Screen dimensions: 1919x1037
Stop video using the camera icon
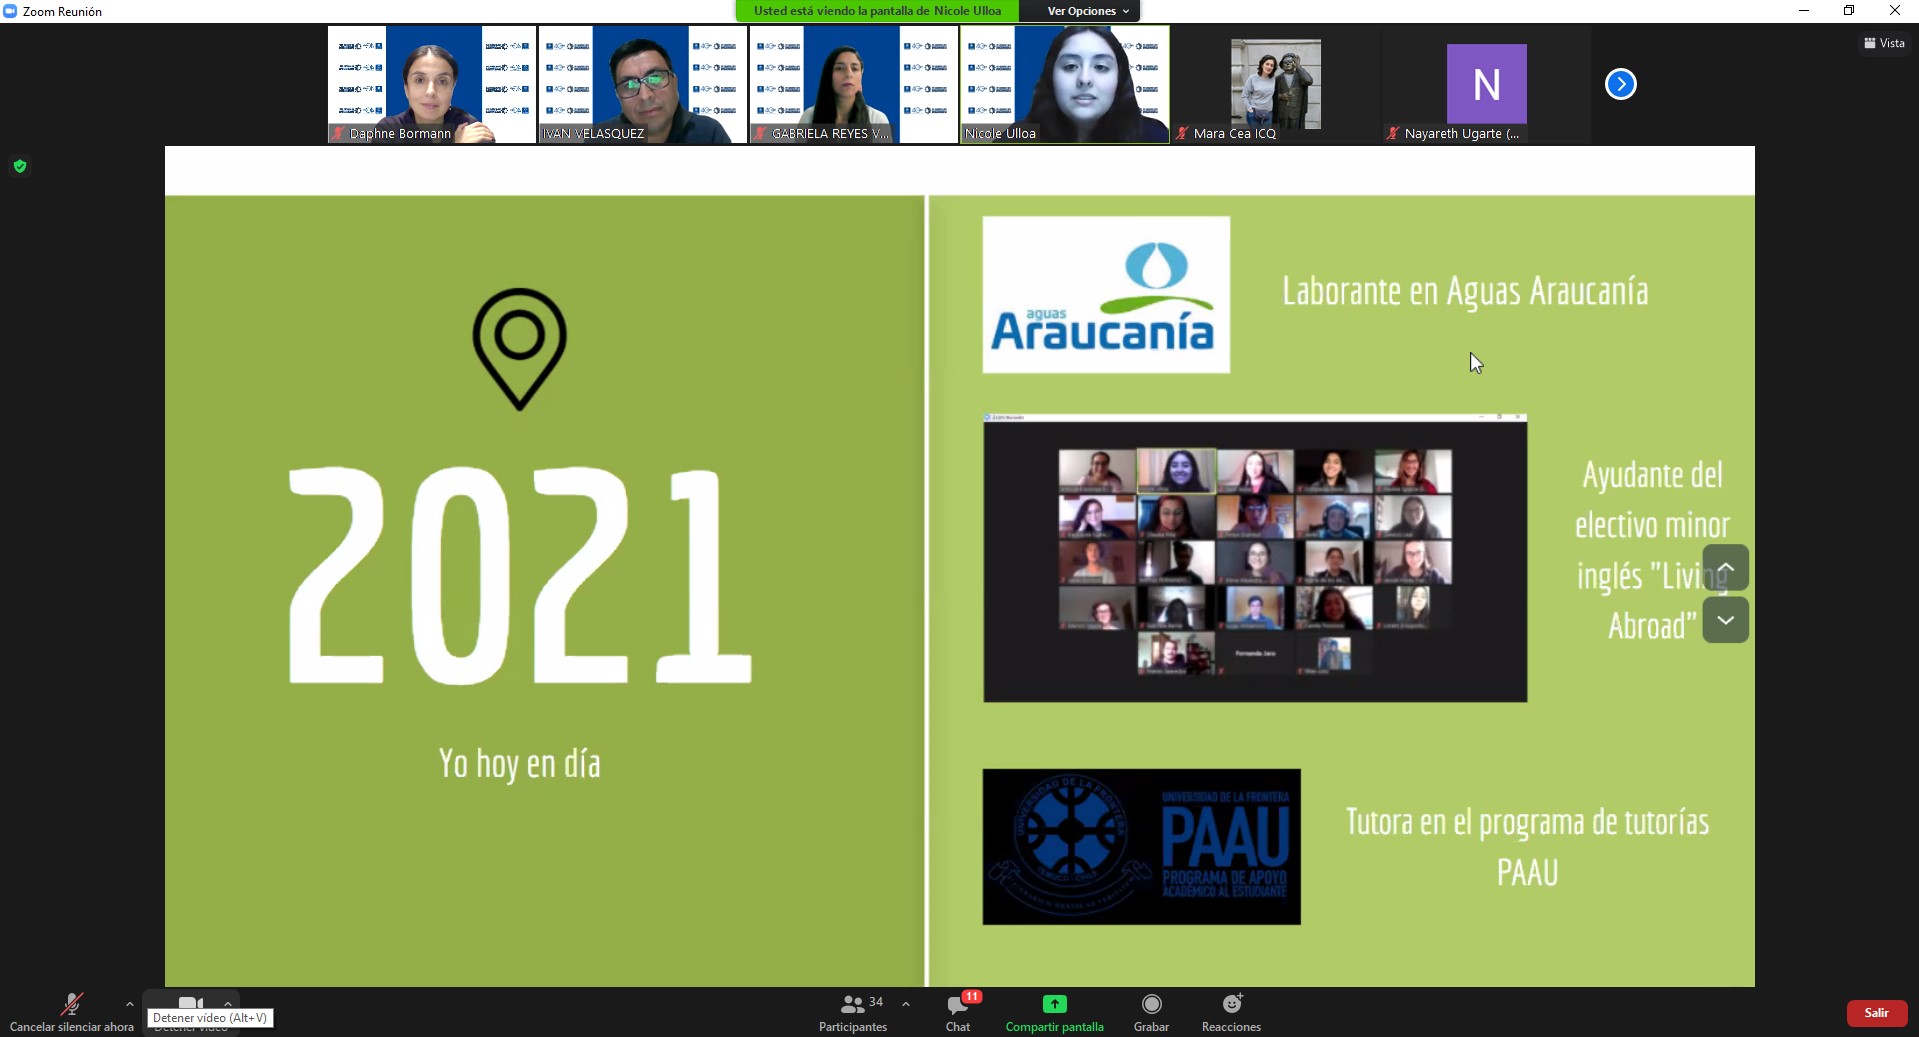pyautogui.click(x=190, y=1003)
